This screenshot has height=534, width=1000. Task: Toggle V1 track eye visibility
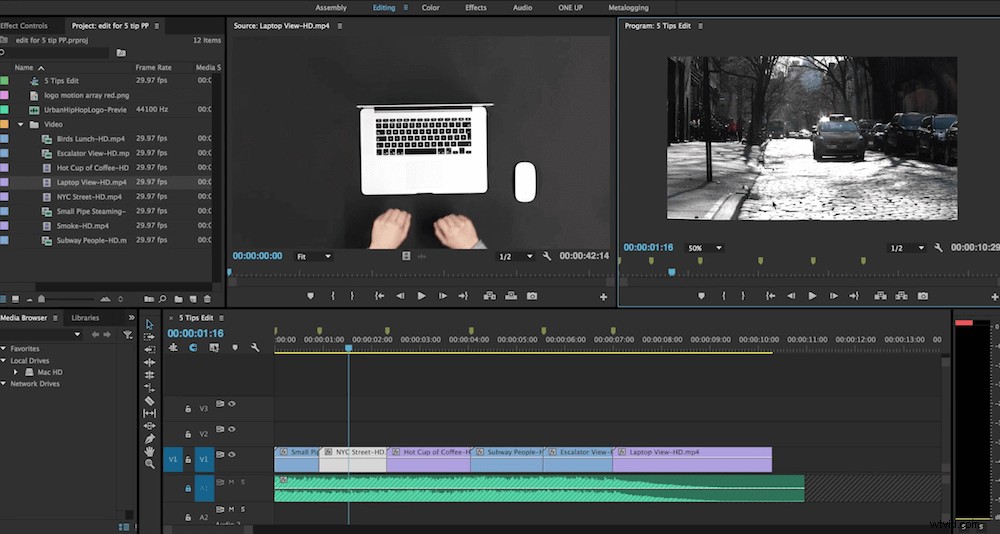[x=232, y=455]
